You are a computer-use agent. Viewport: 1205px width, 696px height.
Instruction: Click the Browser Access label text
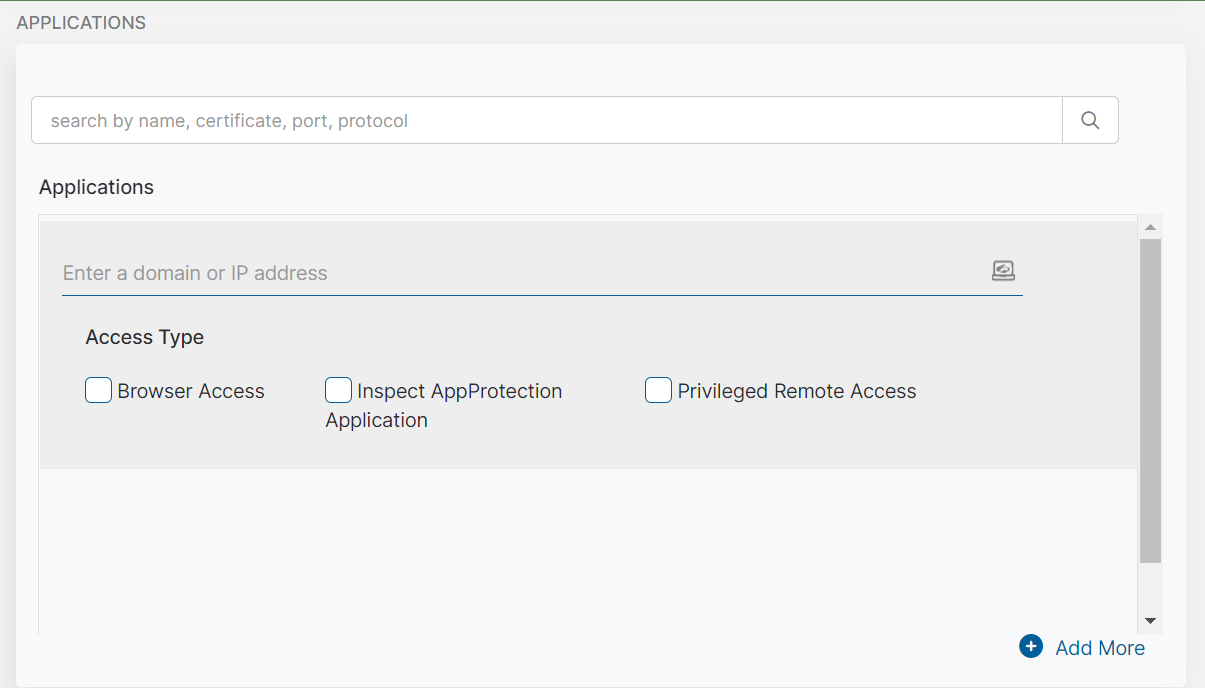pos(191,391)
